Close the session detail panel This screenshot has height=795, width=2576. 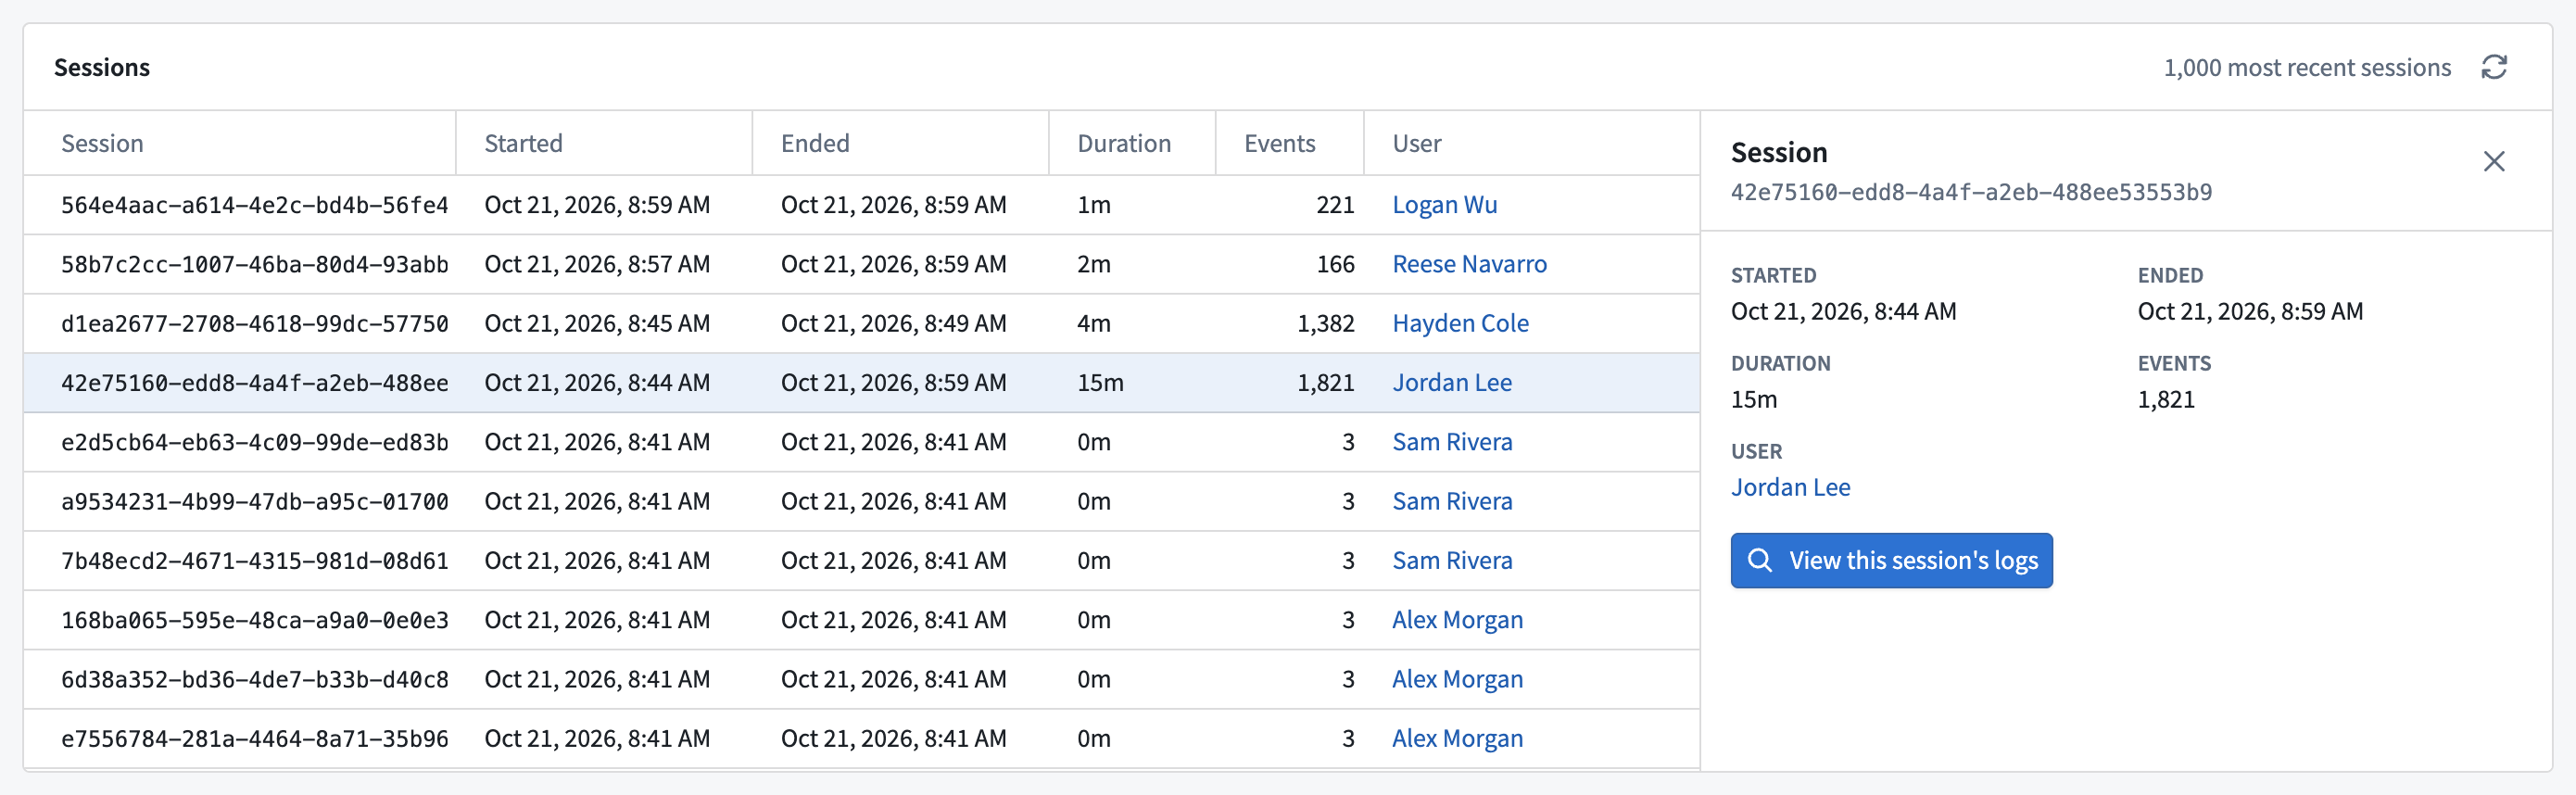(2494, 161)
